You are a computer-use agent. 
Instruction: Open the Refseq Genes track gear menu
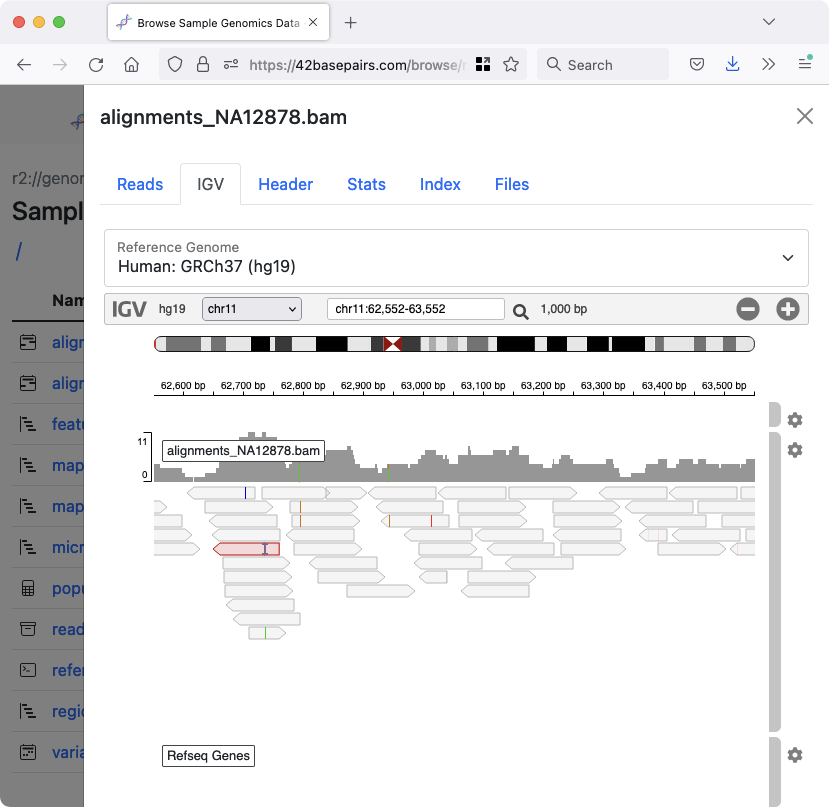[795, 755]
